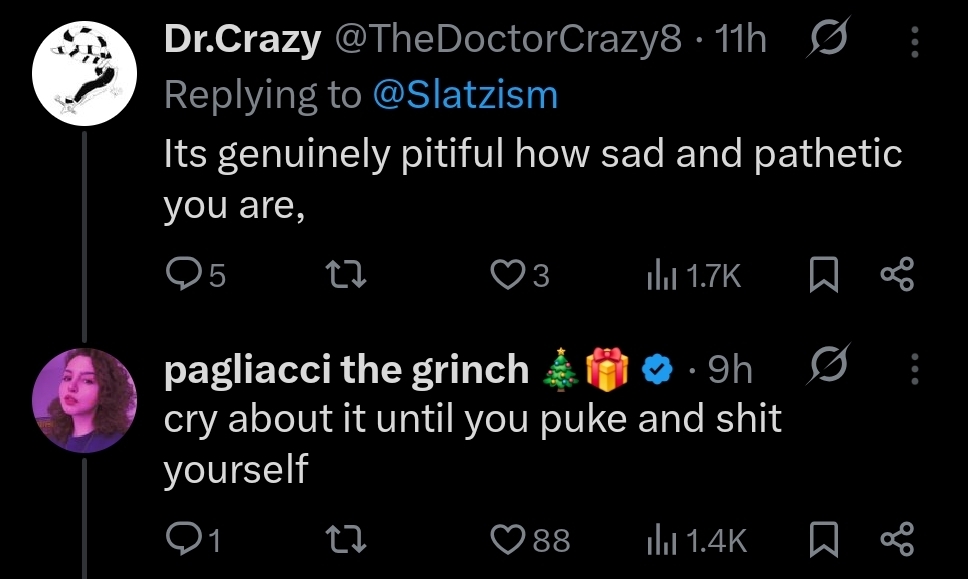Screen dimensions: 968x579
Task: Reply to pagliacci the grinch's tweet
Action: [182, 540]
